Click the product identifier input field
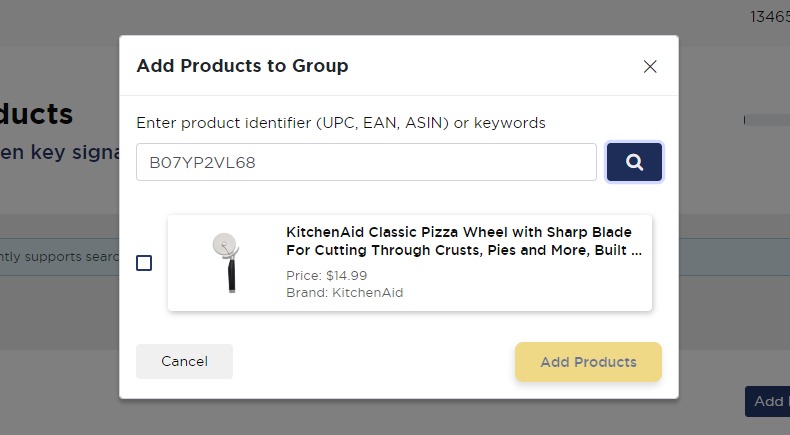790x435 pixels. tap(366, 162)
